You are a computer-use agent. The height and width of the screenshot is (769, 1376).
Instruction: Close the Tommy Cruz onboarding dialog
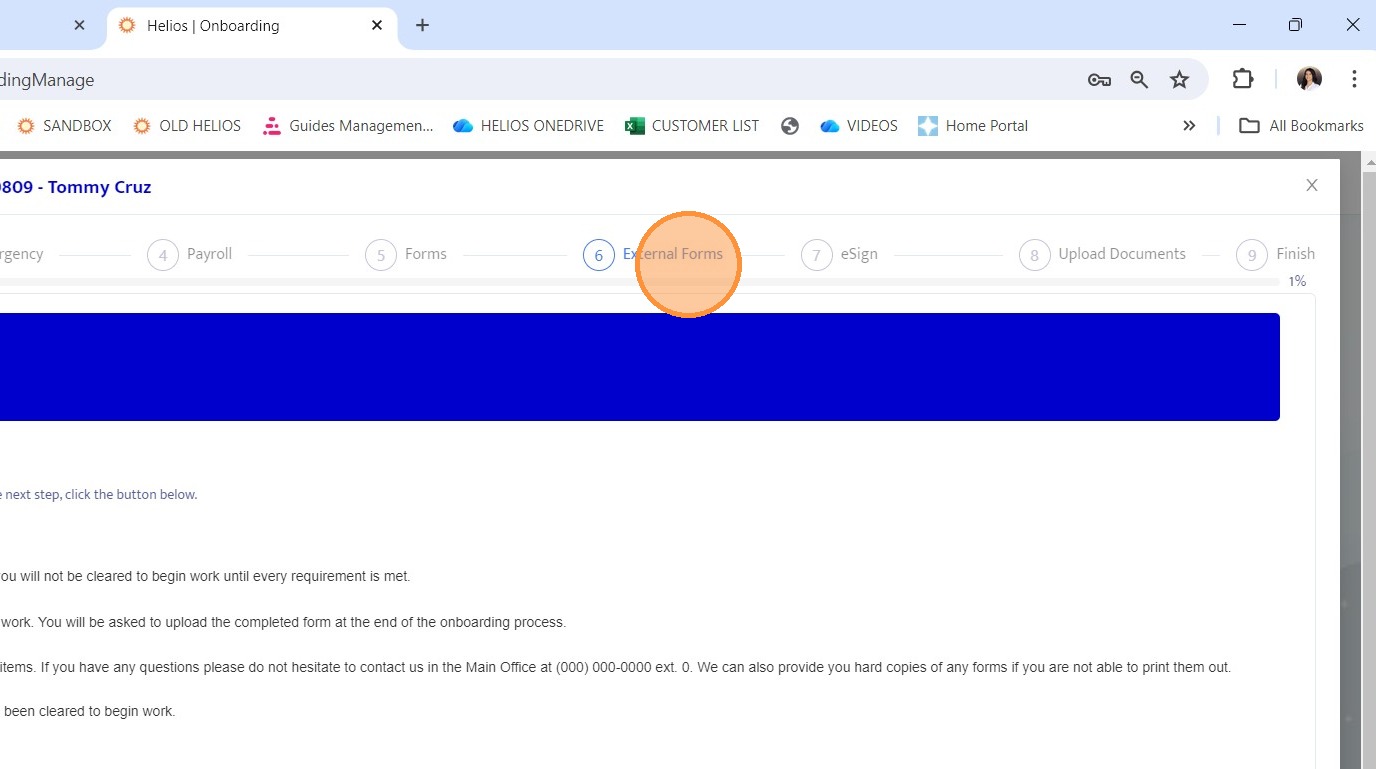1312,185
